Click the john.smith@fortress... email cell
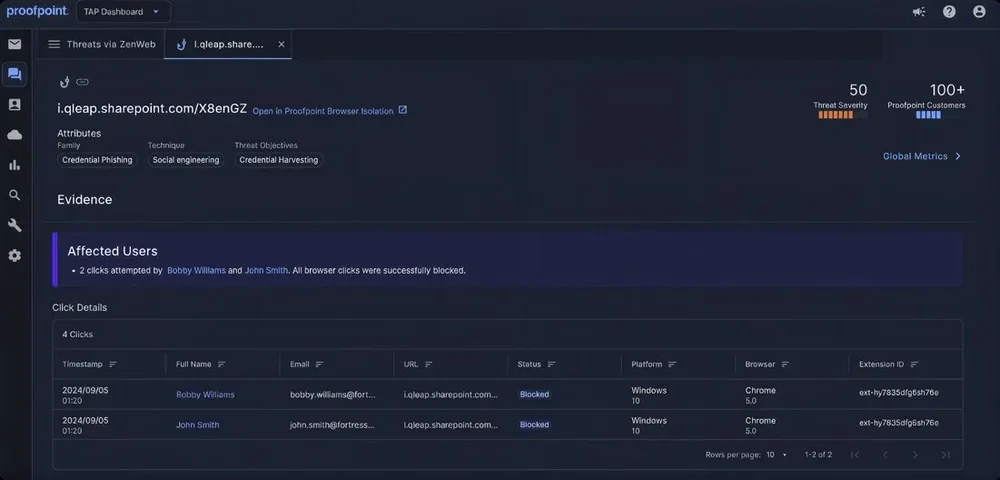Screen dimensions: 1000x480 click(x=332, y=425)
